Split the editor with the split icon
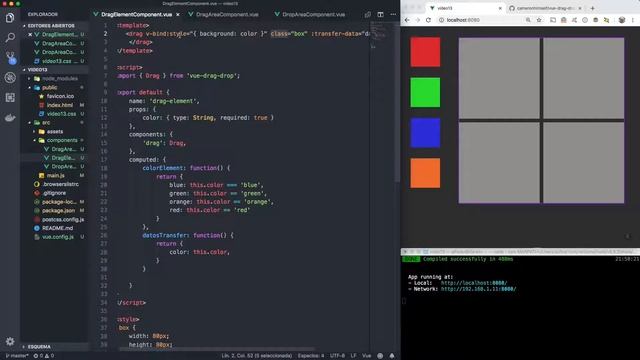Image resolution: width=640 pixels, height=360 pixels. point(380,14)
